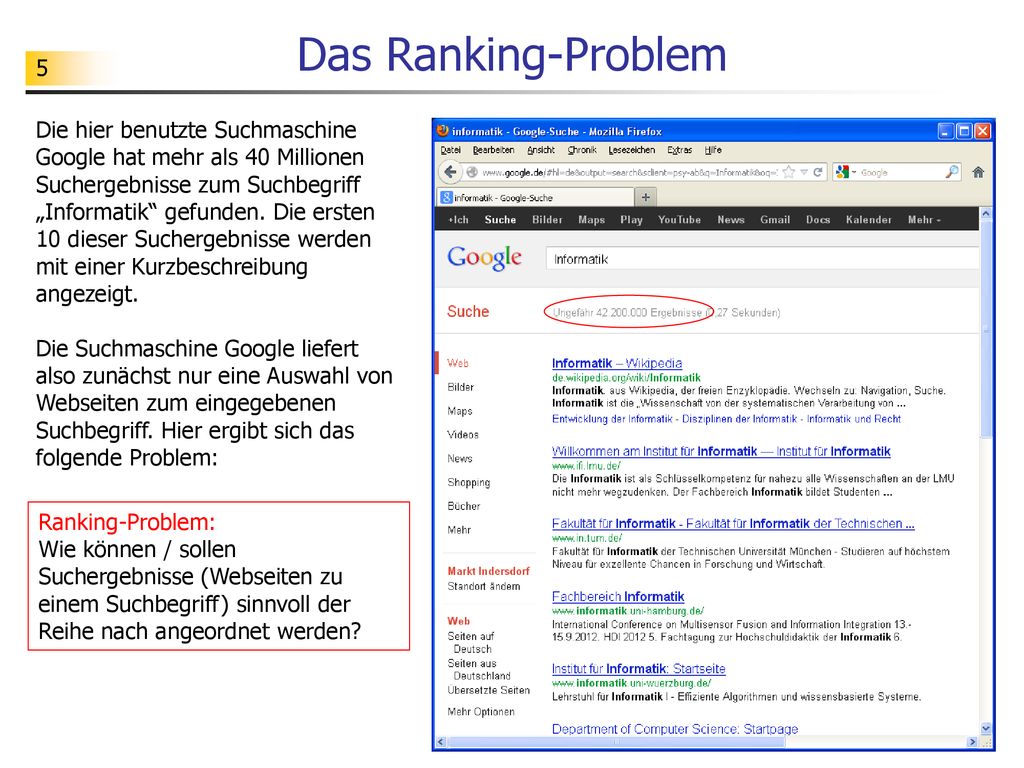Open the Lesezeichen menu

click(x=632, y=150)
